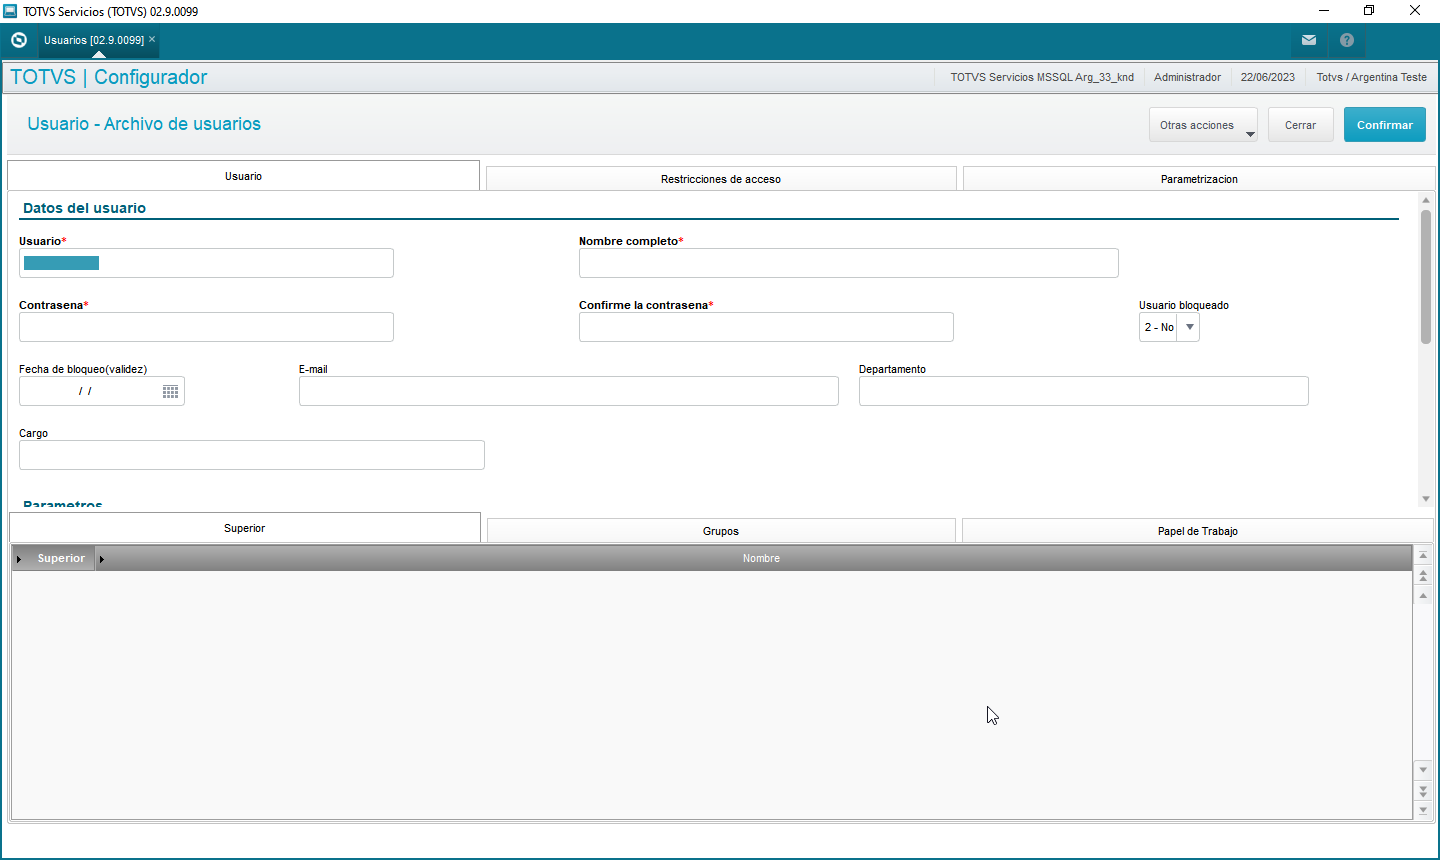Select the Superior sub-tab

(245, 528)
